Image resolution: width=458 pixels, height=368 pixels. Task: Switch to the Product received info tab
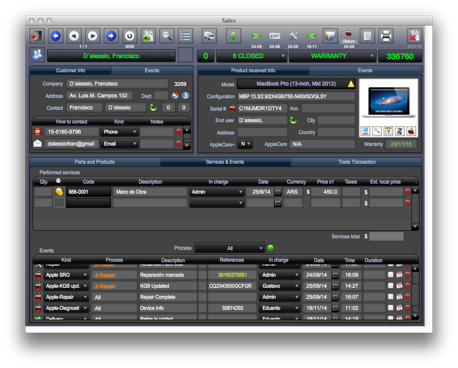click(253, 70)
